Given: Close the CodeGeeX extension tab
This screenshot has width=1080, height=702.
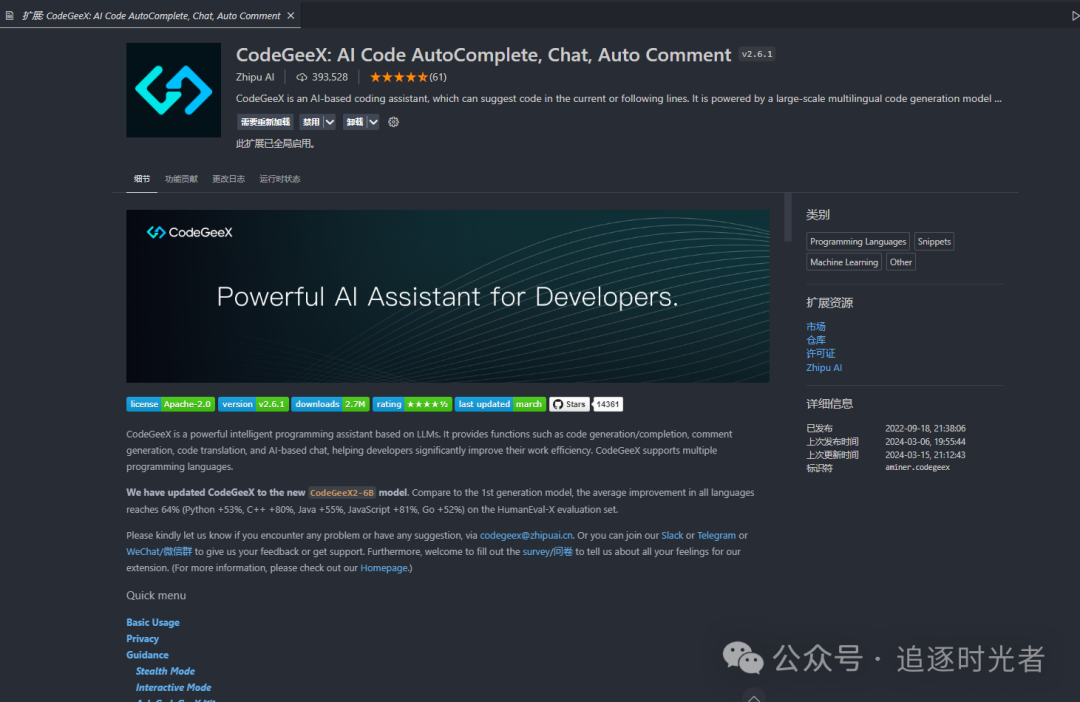Looking at the screenshot, I should click(x=291, y=15).
